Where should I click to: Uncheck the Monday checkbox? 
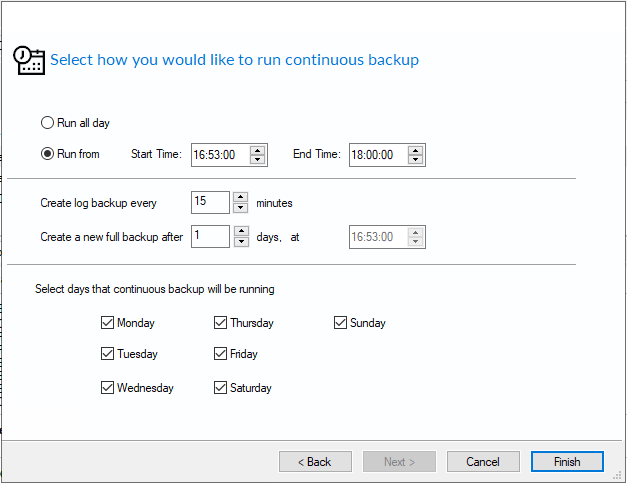pos(108,323)
